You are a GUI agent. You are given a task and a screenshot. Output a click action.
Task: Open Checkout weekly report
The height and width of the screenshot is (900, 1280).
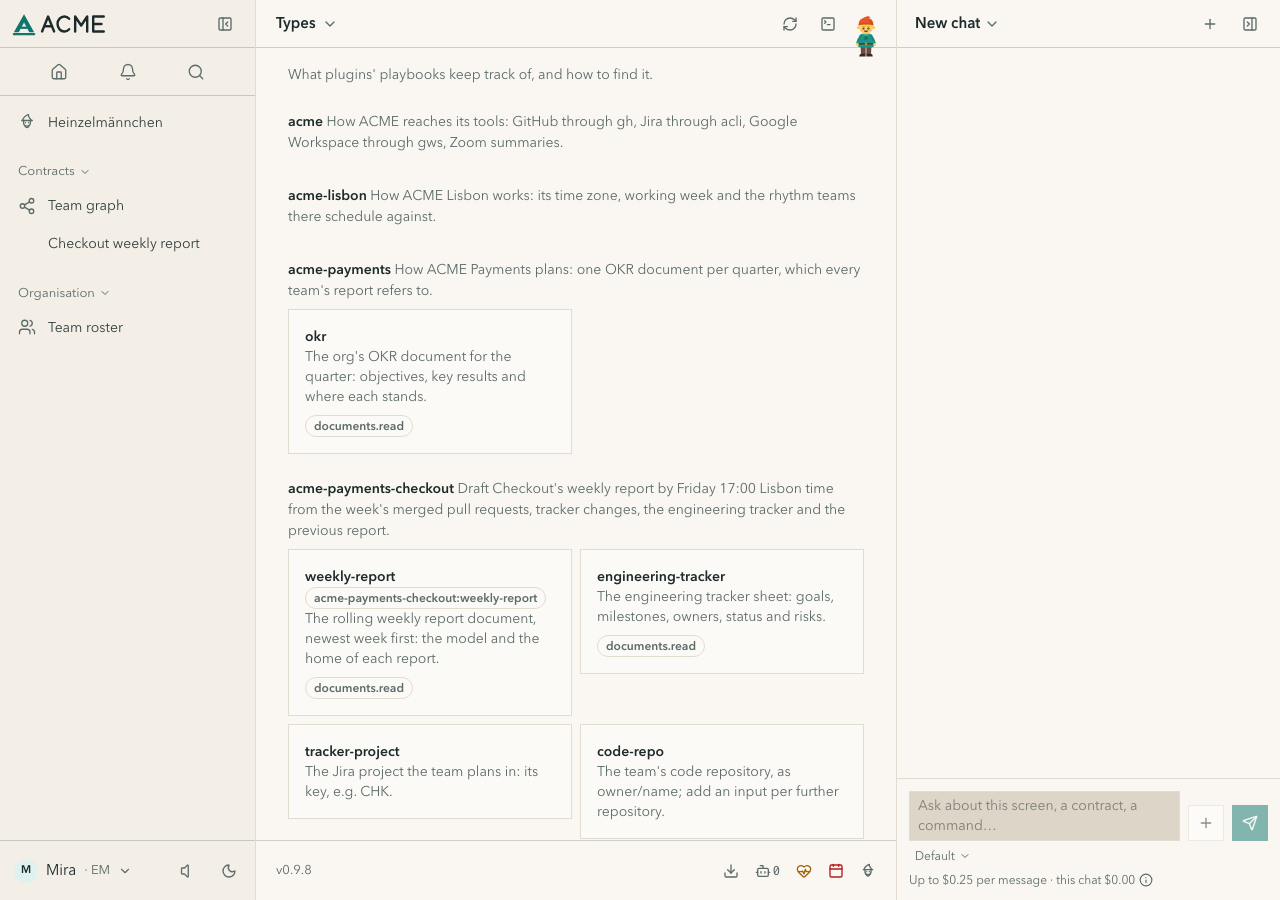click(x=128, y=243)
